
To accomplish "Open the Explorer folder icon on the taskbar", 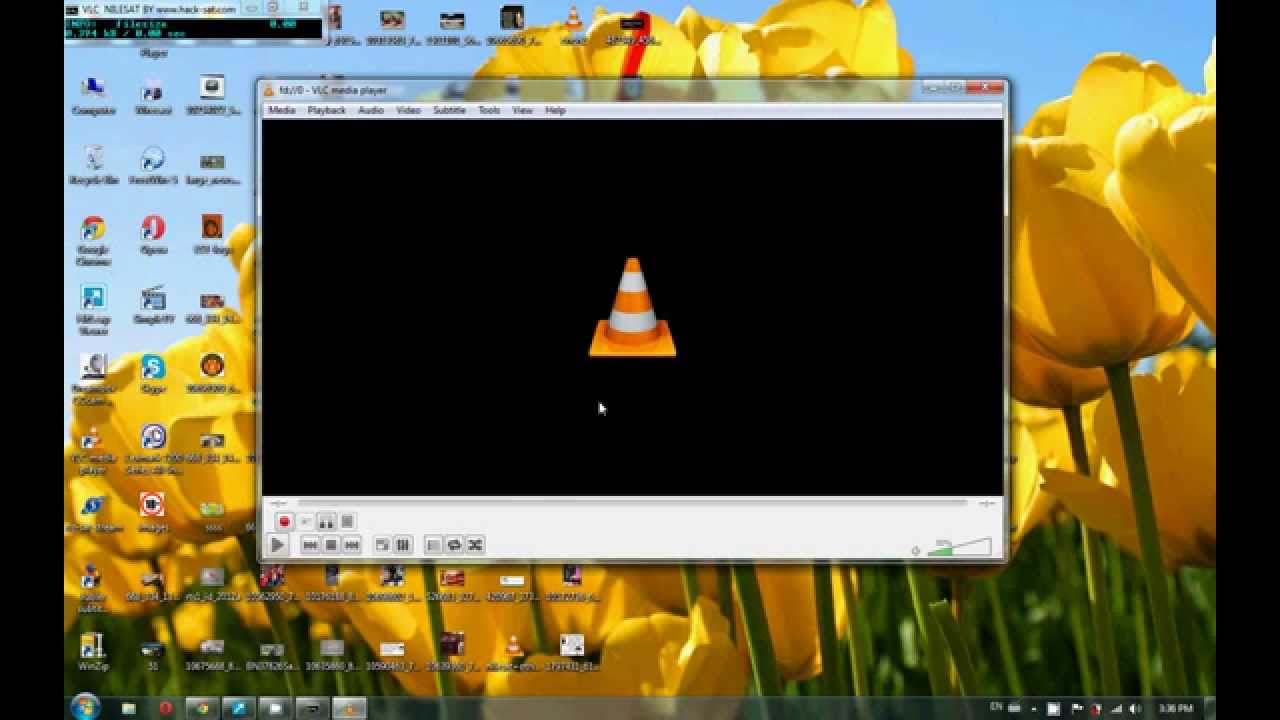I will click(129, 708).
